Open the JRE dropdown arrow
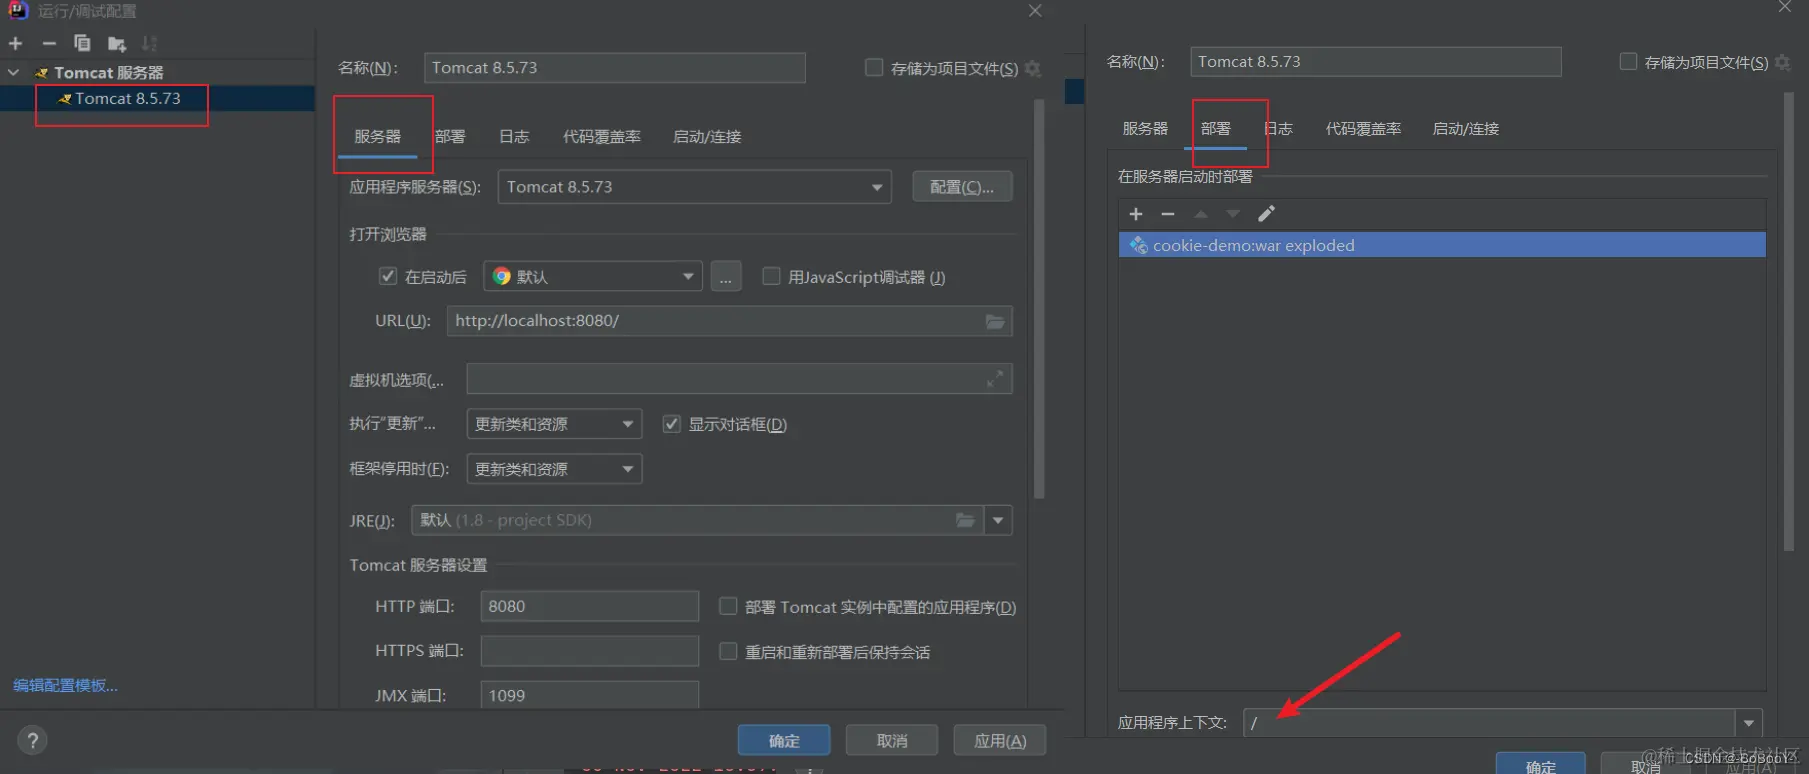 (x=998, y=520)
